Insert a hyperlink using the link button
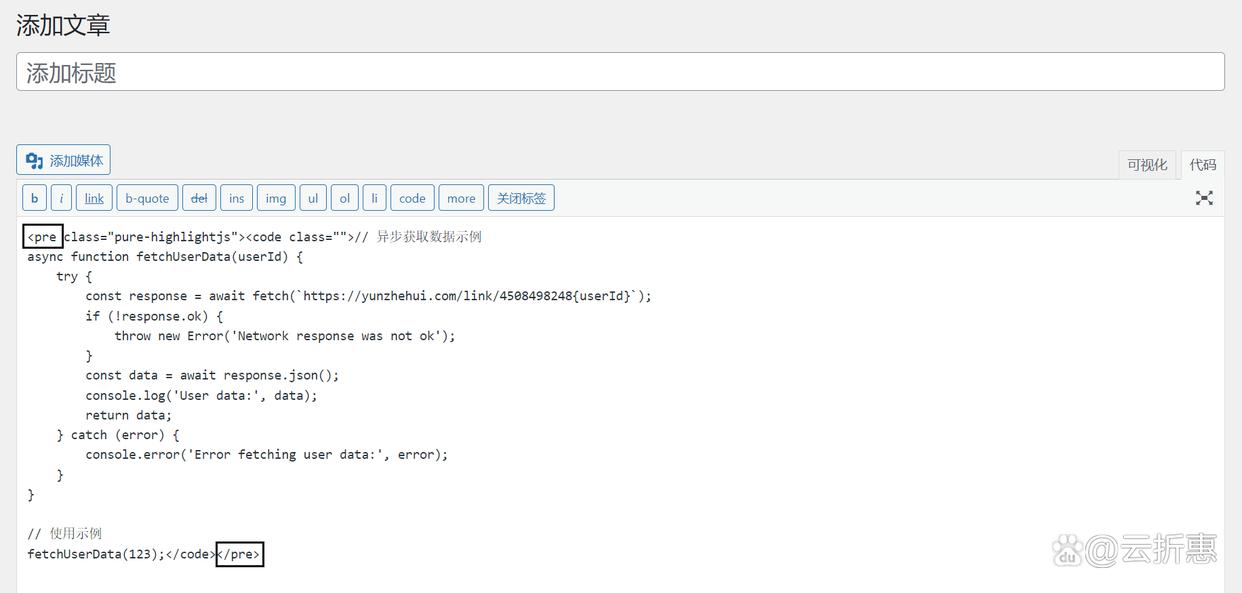Screen dimensions: 1242x593 93,197
